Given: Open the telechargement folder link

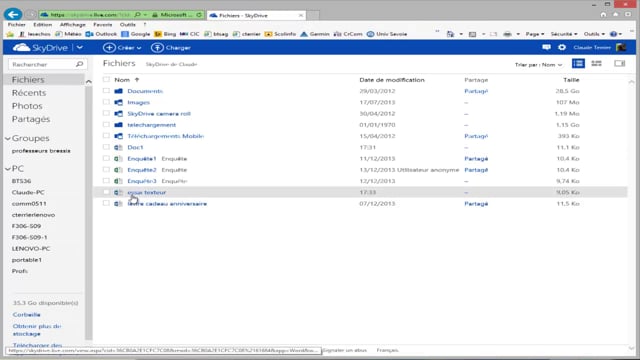Looking at the screenshot, I should point(151,125).
